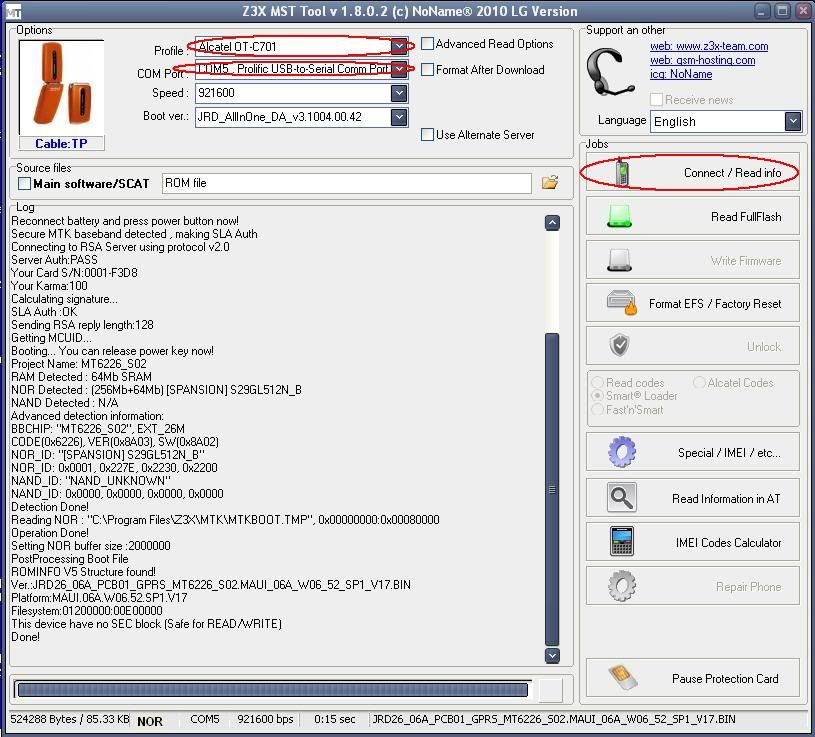
Task: Browse for ROM file with folder icon
Action: tap(549, 183)
